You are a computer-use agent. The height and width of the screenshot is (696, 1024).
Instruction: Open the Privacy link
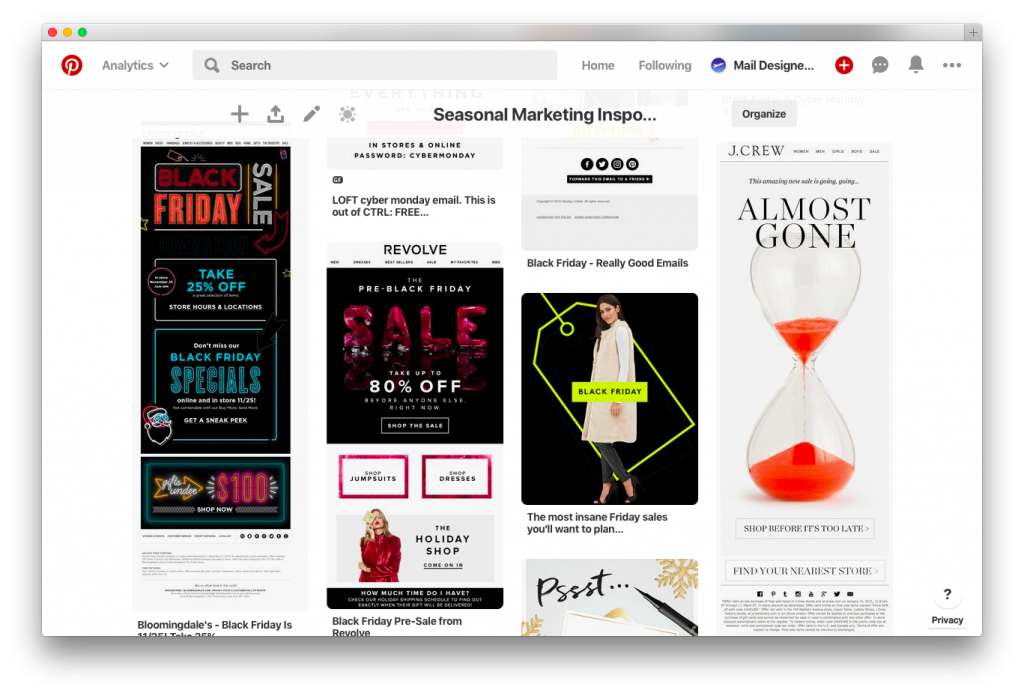947,620
